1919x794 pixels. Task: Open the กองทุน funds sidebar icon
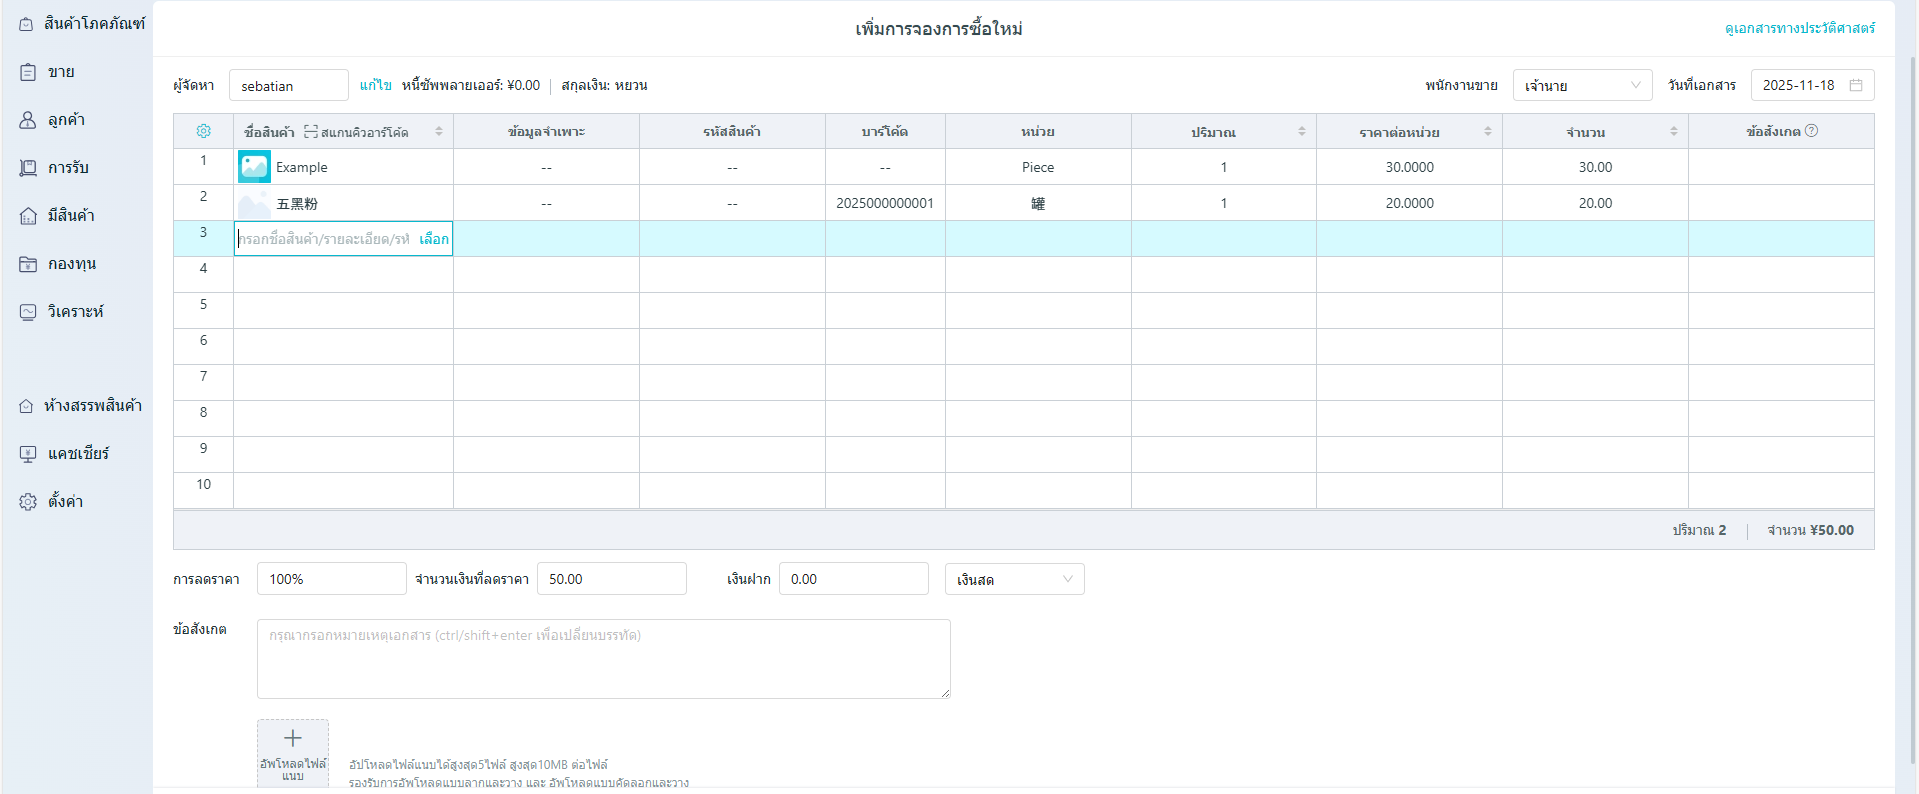pyautogui.click(x=28, y=264)
